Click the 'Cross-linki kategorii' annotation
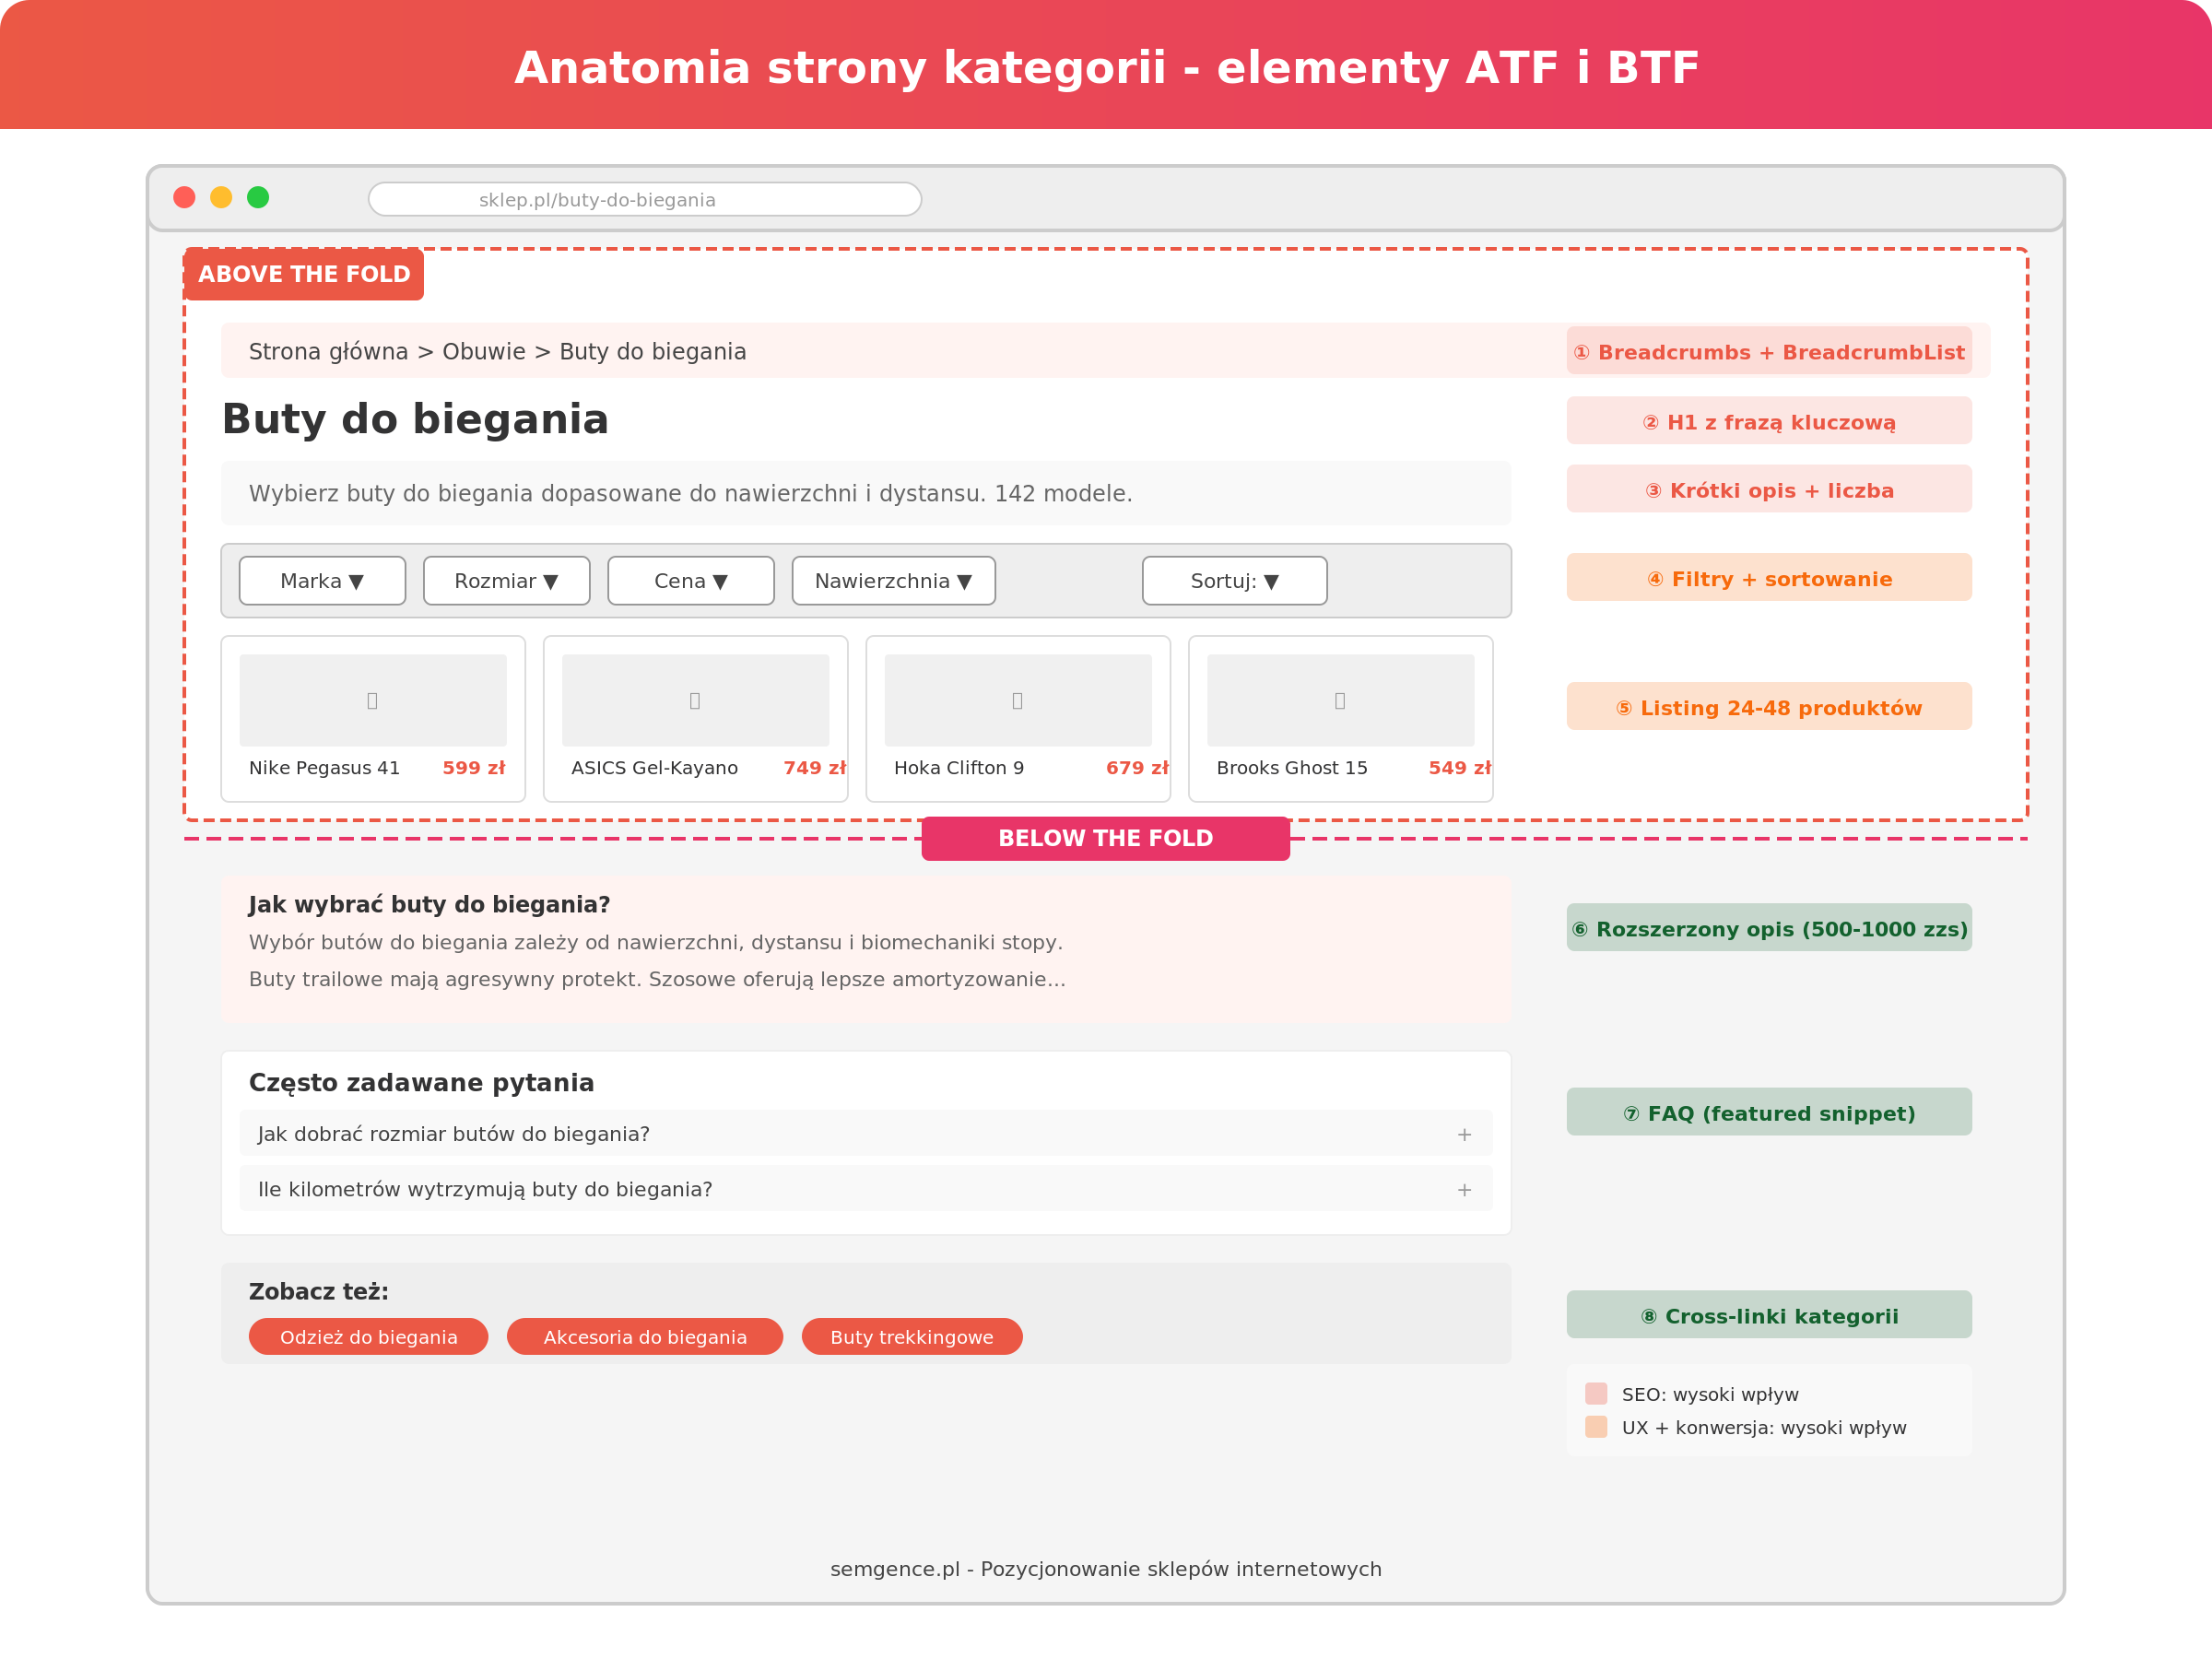The height and width of the screenshot is (1659, 2212). pyautogui.click(x=1769, y=1314)
